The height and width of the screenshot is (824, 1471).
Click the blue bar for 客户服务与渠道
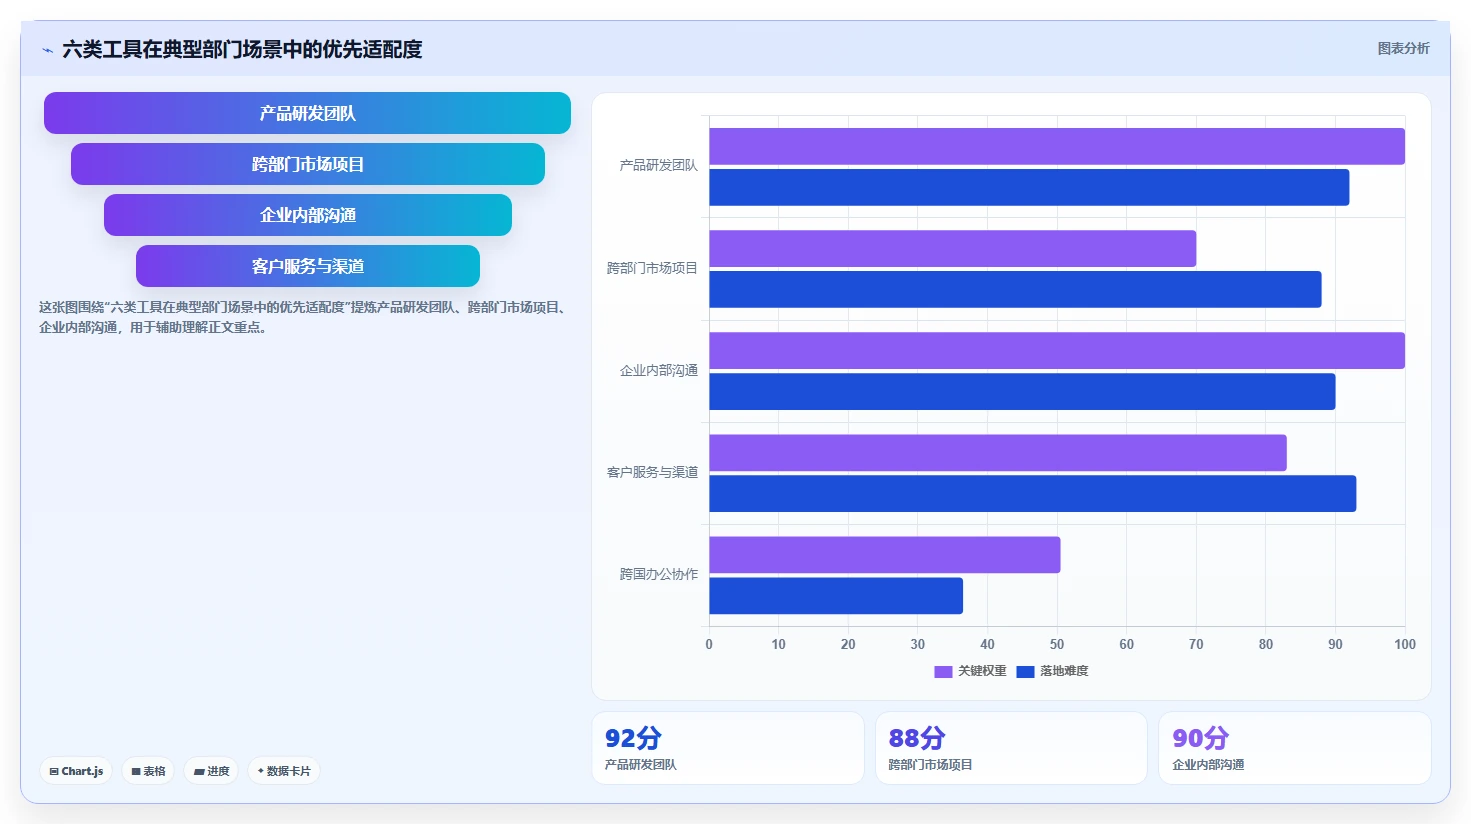click(1033, 494)
